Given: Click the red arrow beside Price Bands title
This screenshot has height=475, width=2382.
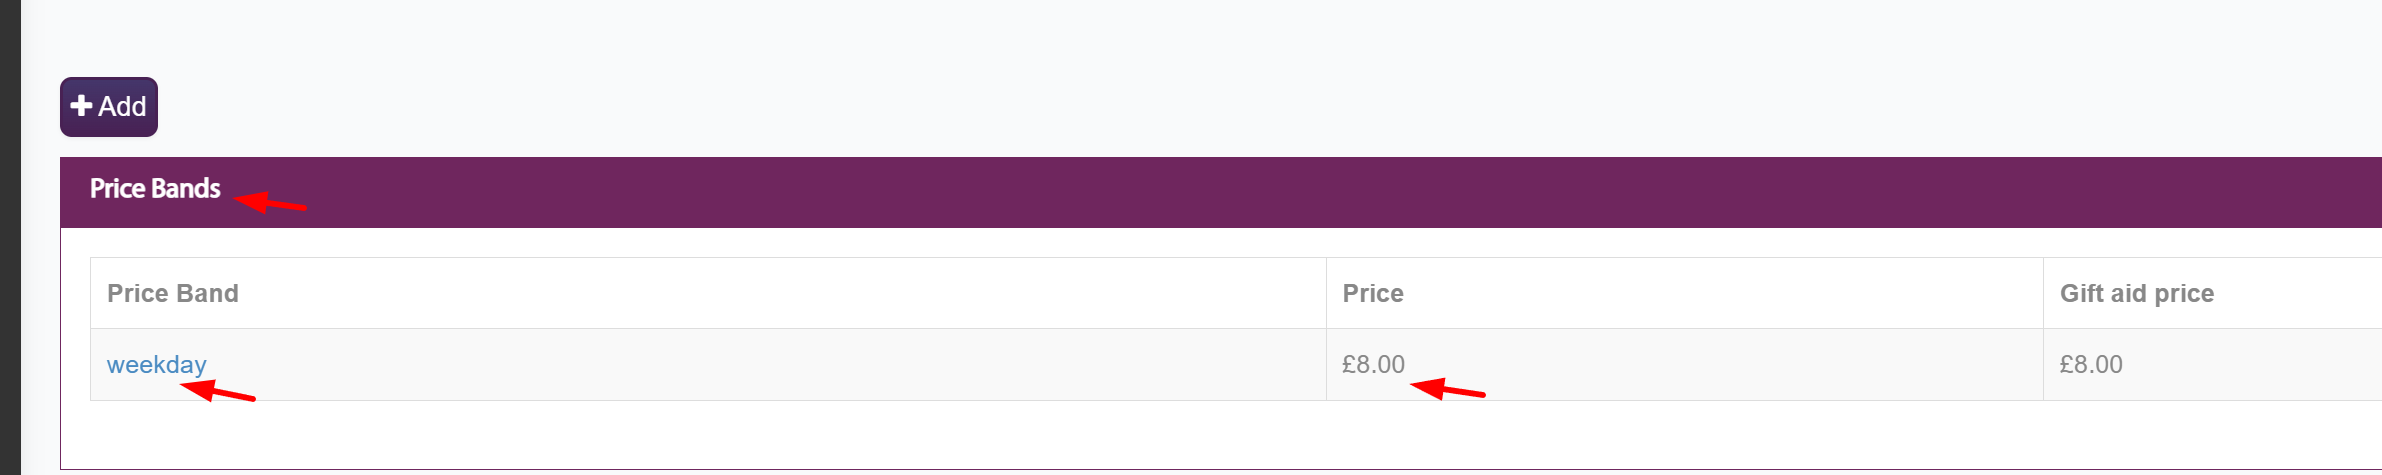Looking at the screenshot, I should pos(268,203).
